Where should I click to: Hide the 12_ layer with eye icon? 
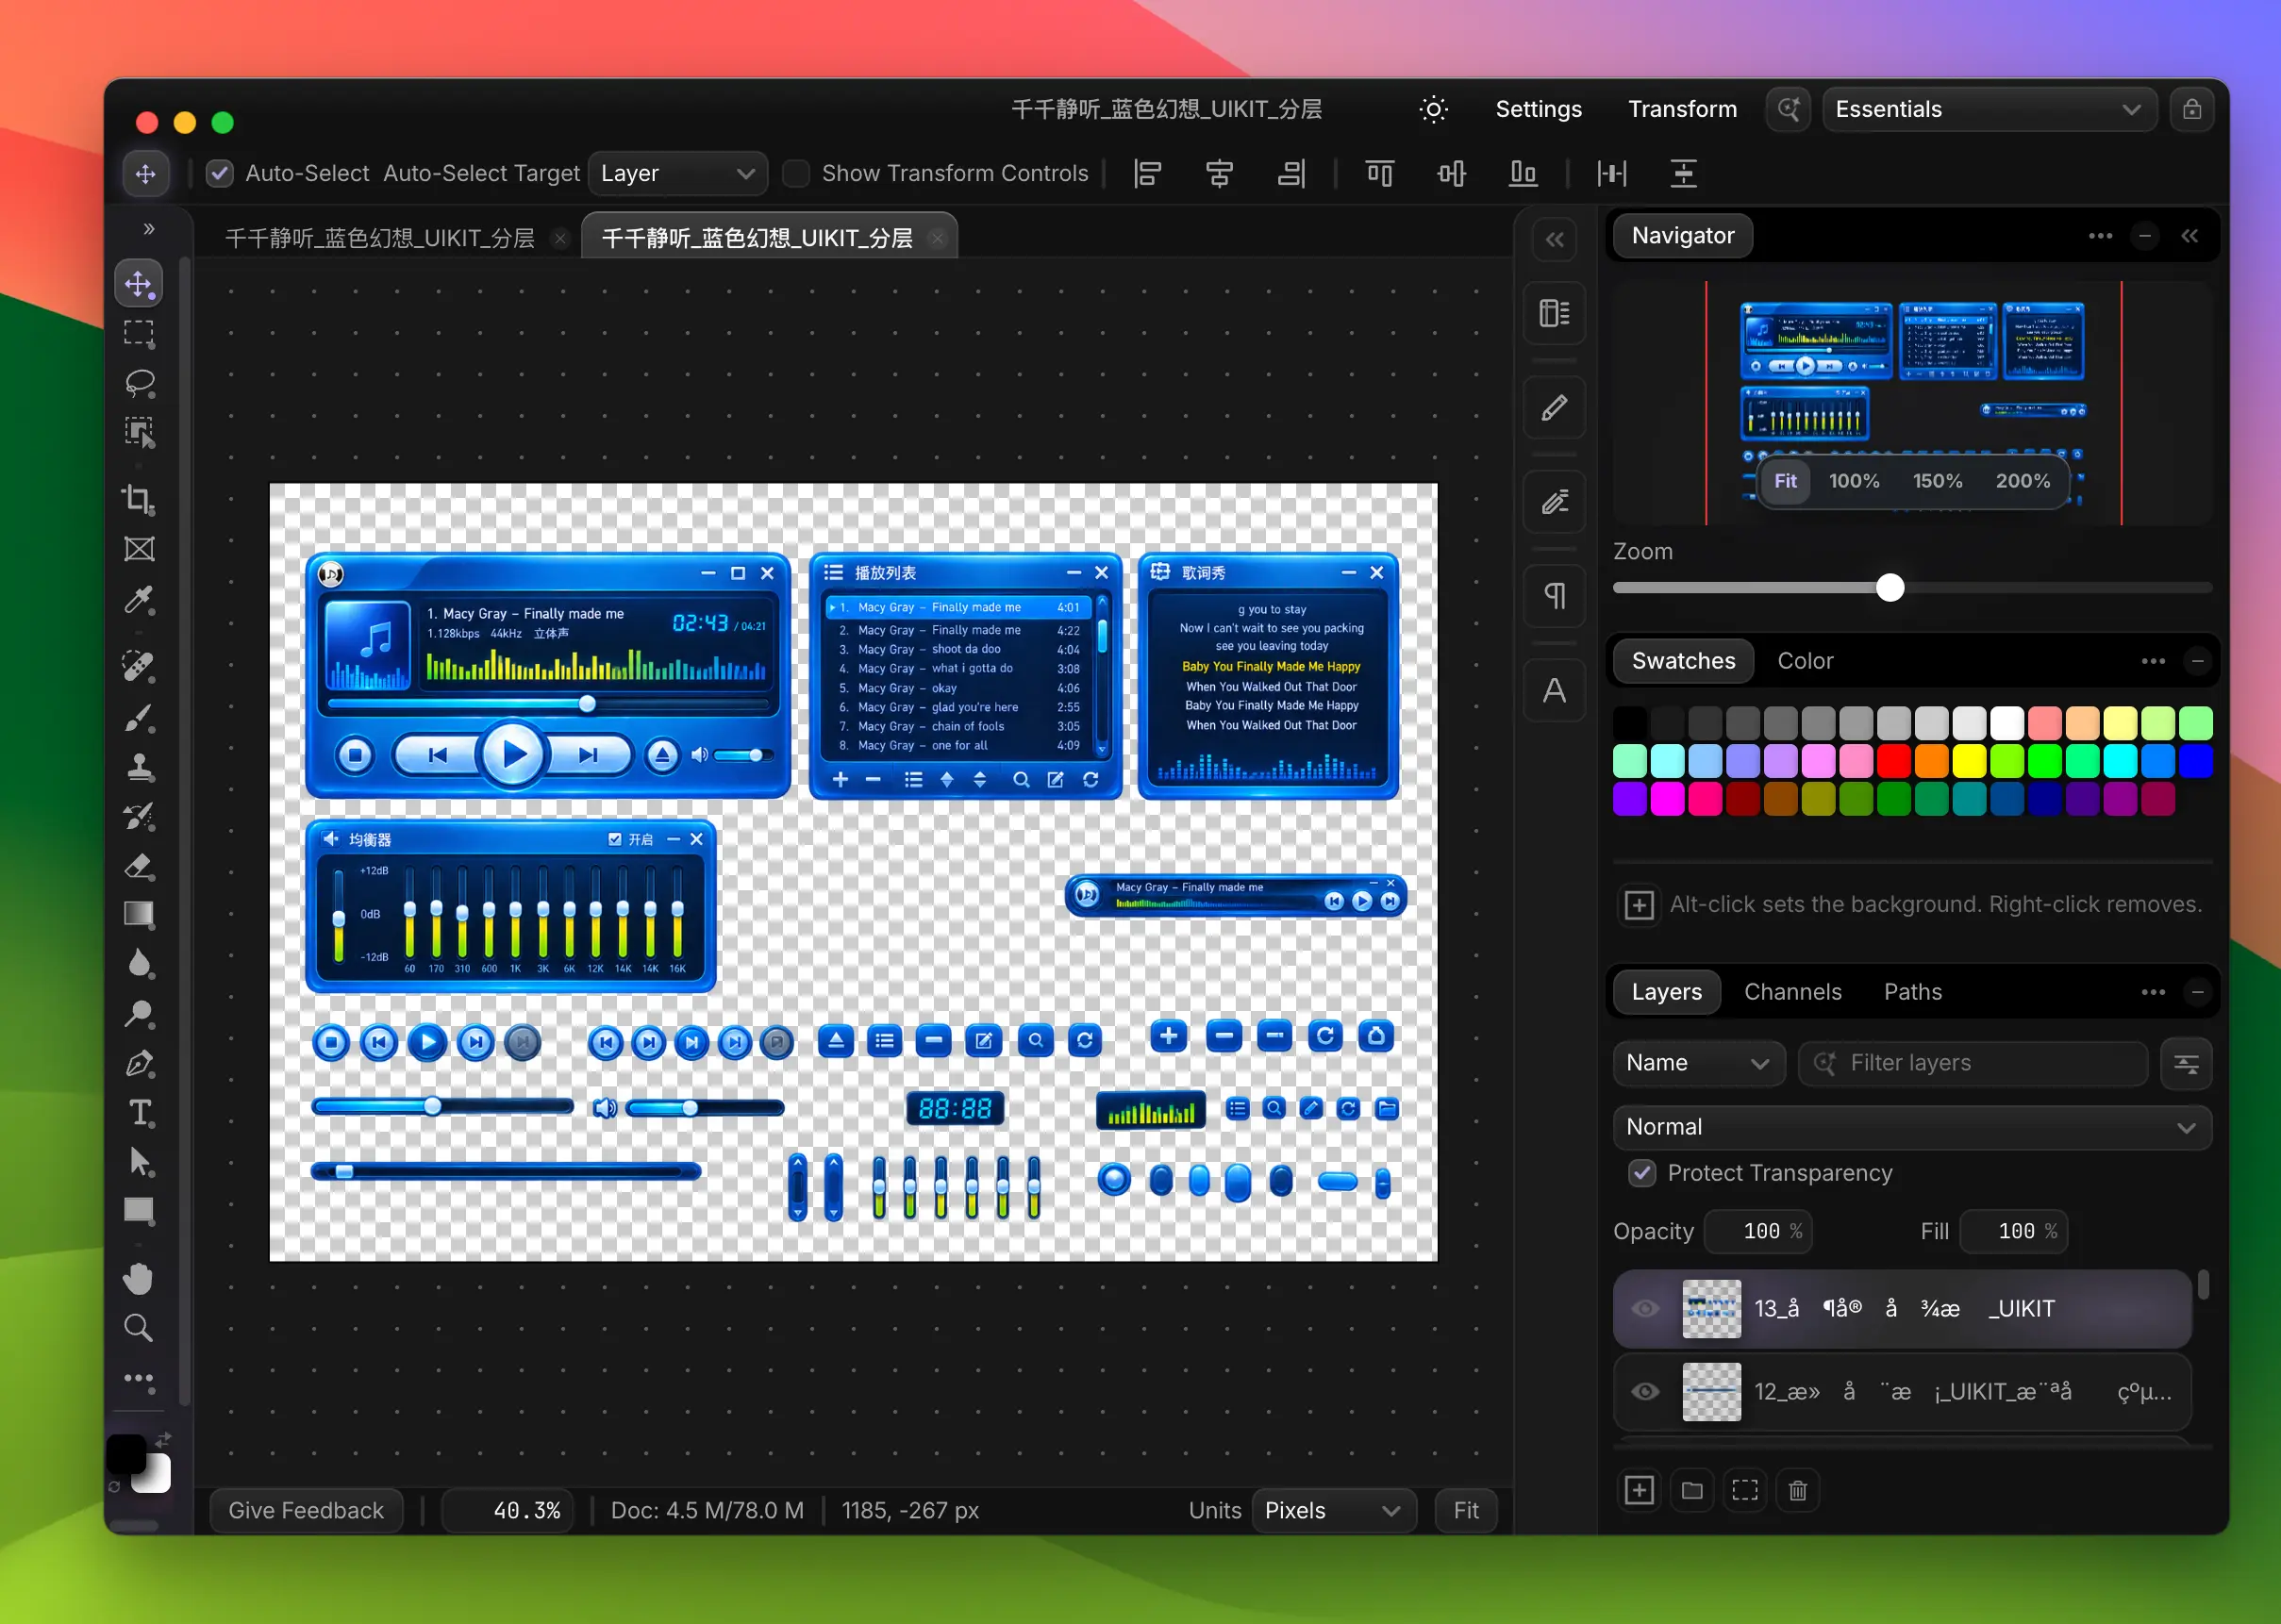click(1645, 1391)
